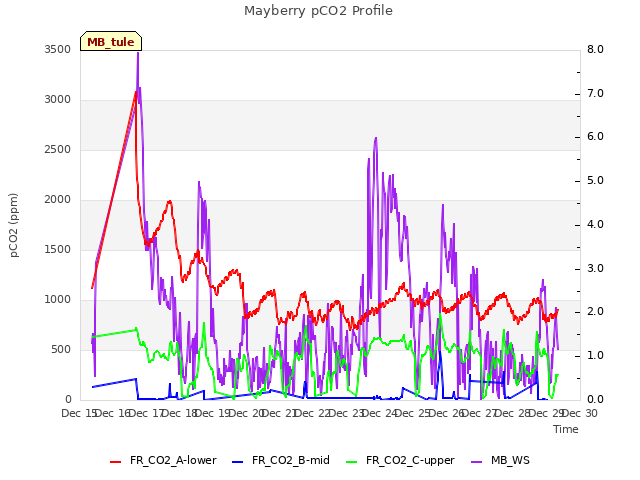The image size is (640, 480).
Task: Click the 1.0 right axis tick label
Action: pyautogui.click(x=595, y=356)
